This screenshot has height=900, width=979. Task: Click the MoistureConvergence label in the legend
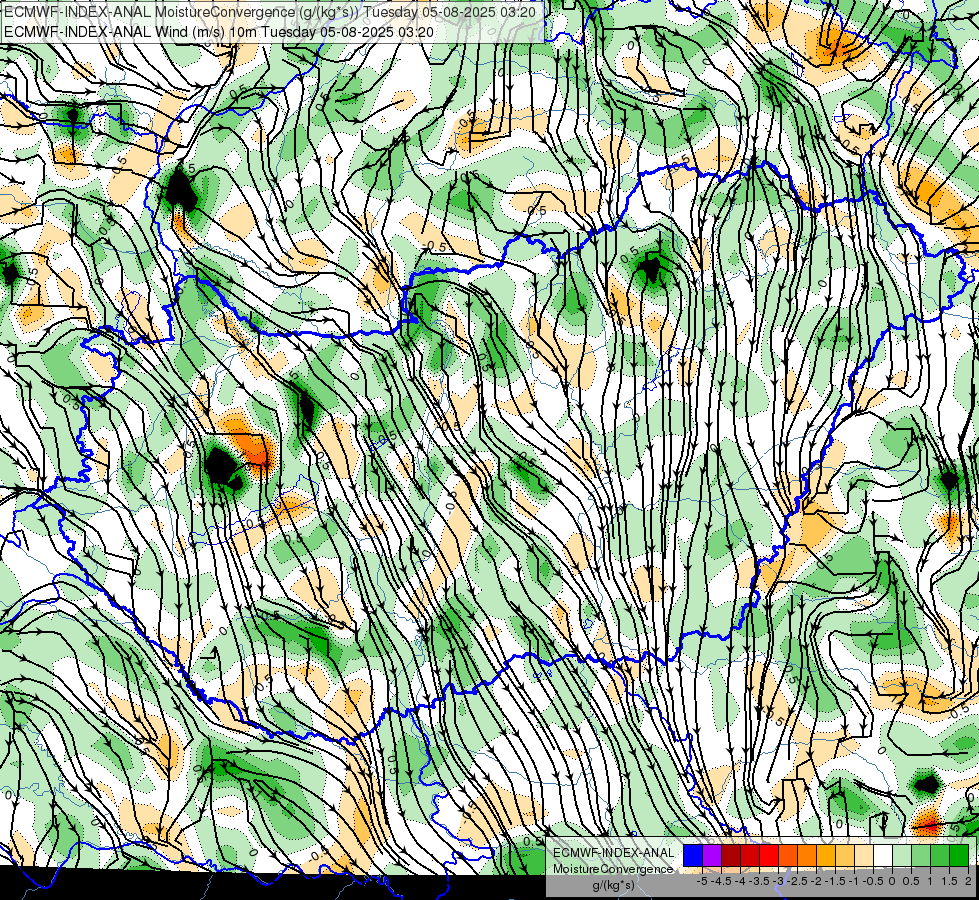pyautogui.click(x=613, y=869)
